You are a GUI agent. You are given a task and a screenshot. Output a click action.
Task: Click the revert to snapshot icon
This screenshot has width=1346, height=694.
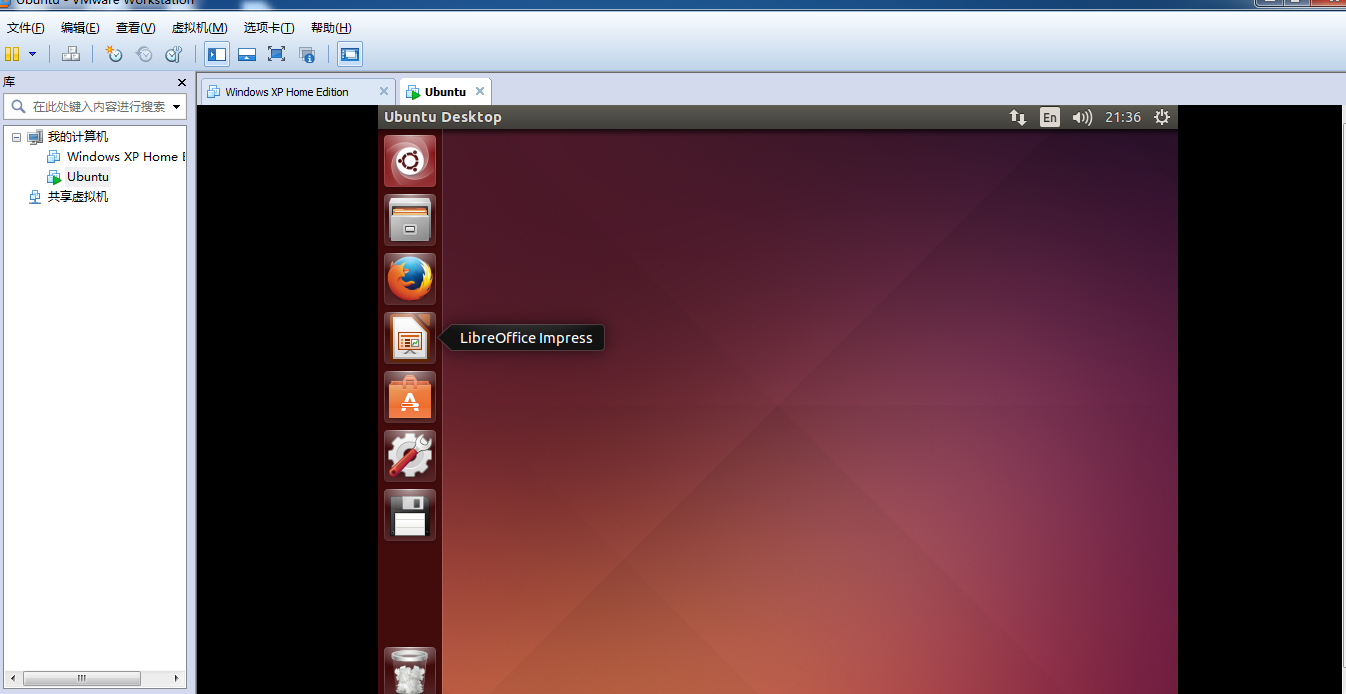[x=144, y=54]
